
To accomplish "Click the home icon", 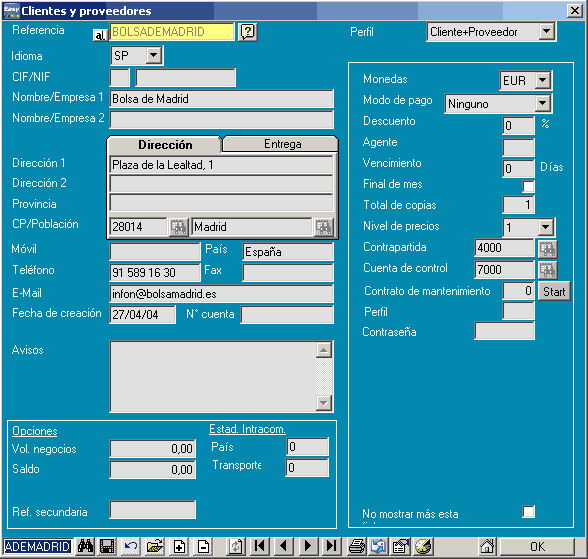I will (x=488, y=546).
